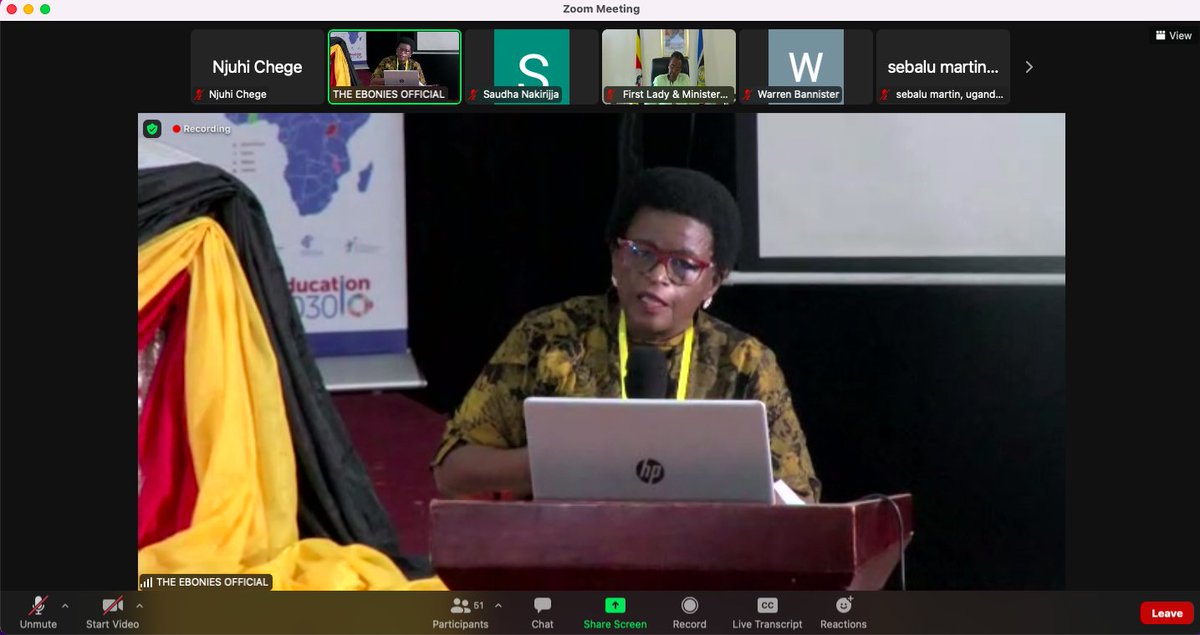Click the muted mic icon on Njuhi Chege tile
The width and height of the screenshot is (1200, 635).
pos(200,95)
